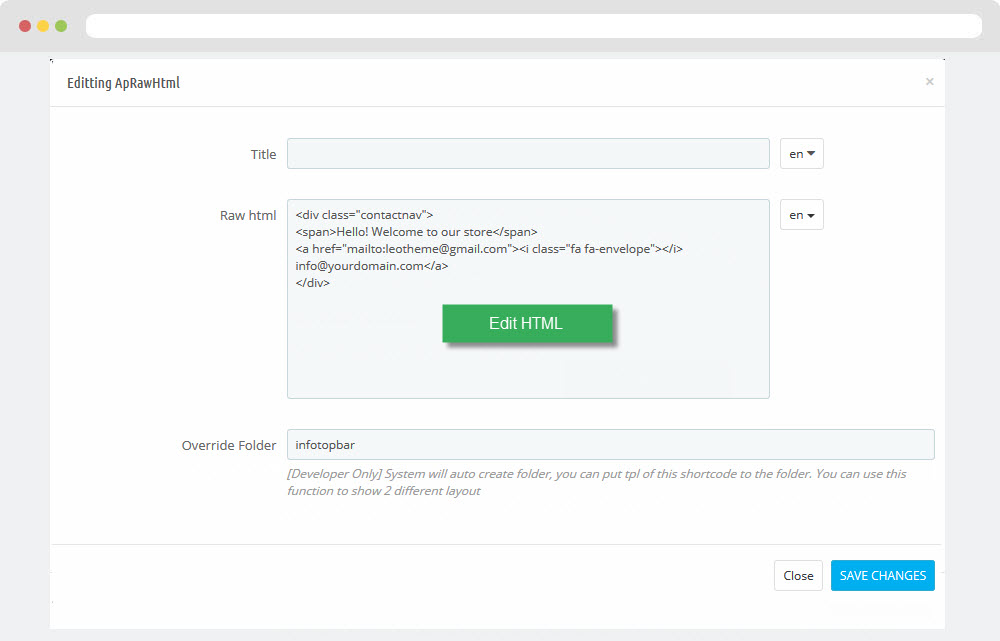The image size is (1000, 641).
Task: Click the red browser window dot
Action: pyautogui.click(x=25, y=26)
